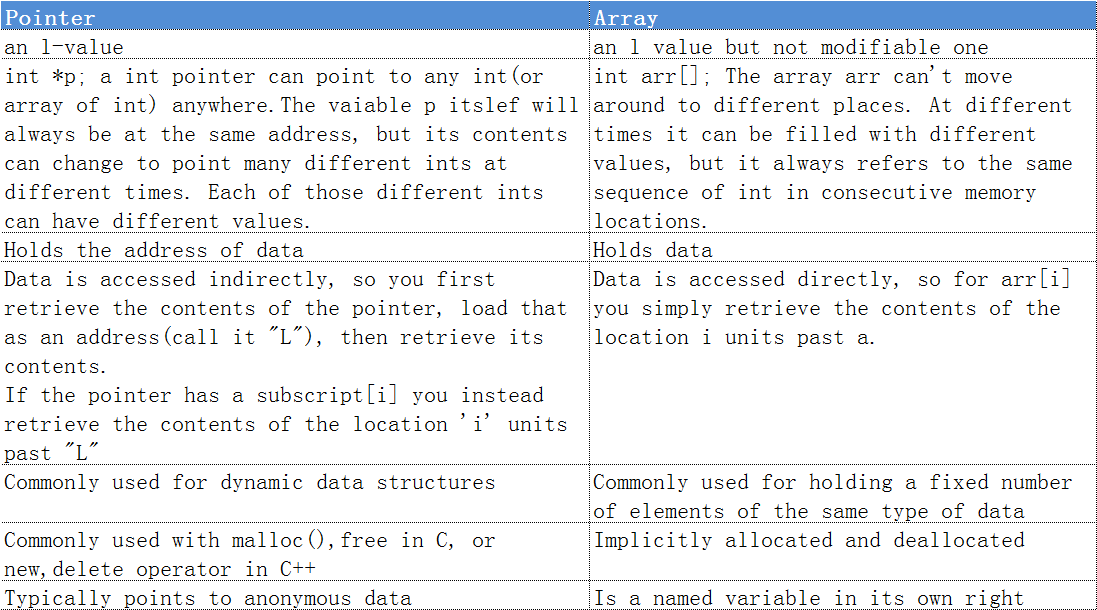Click the "Data is accessed indirectly" cell
This screenshot has width=1097, height=610.
295,365
